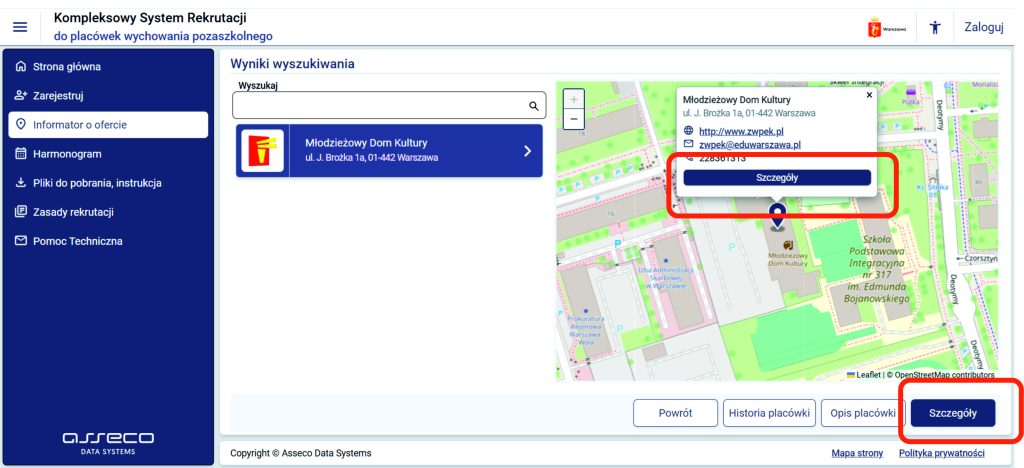Click the Wyszukaj search field

point(389,105)
